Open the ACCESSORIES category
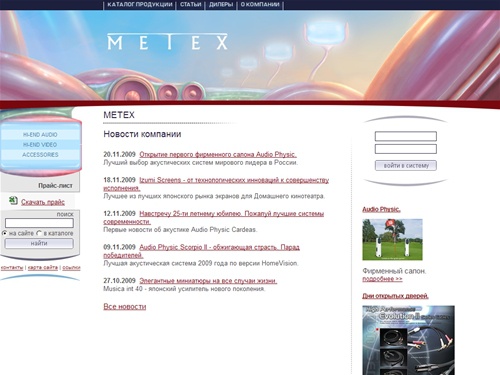The width and height of the screenshot is (500, 375). (x=40, y=155)
